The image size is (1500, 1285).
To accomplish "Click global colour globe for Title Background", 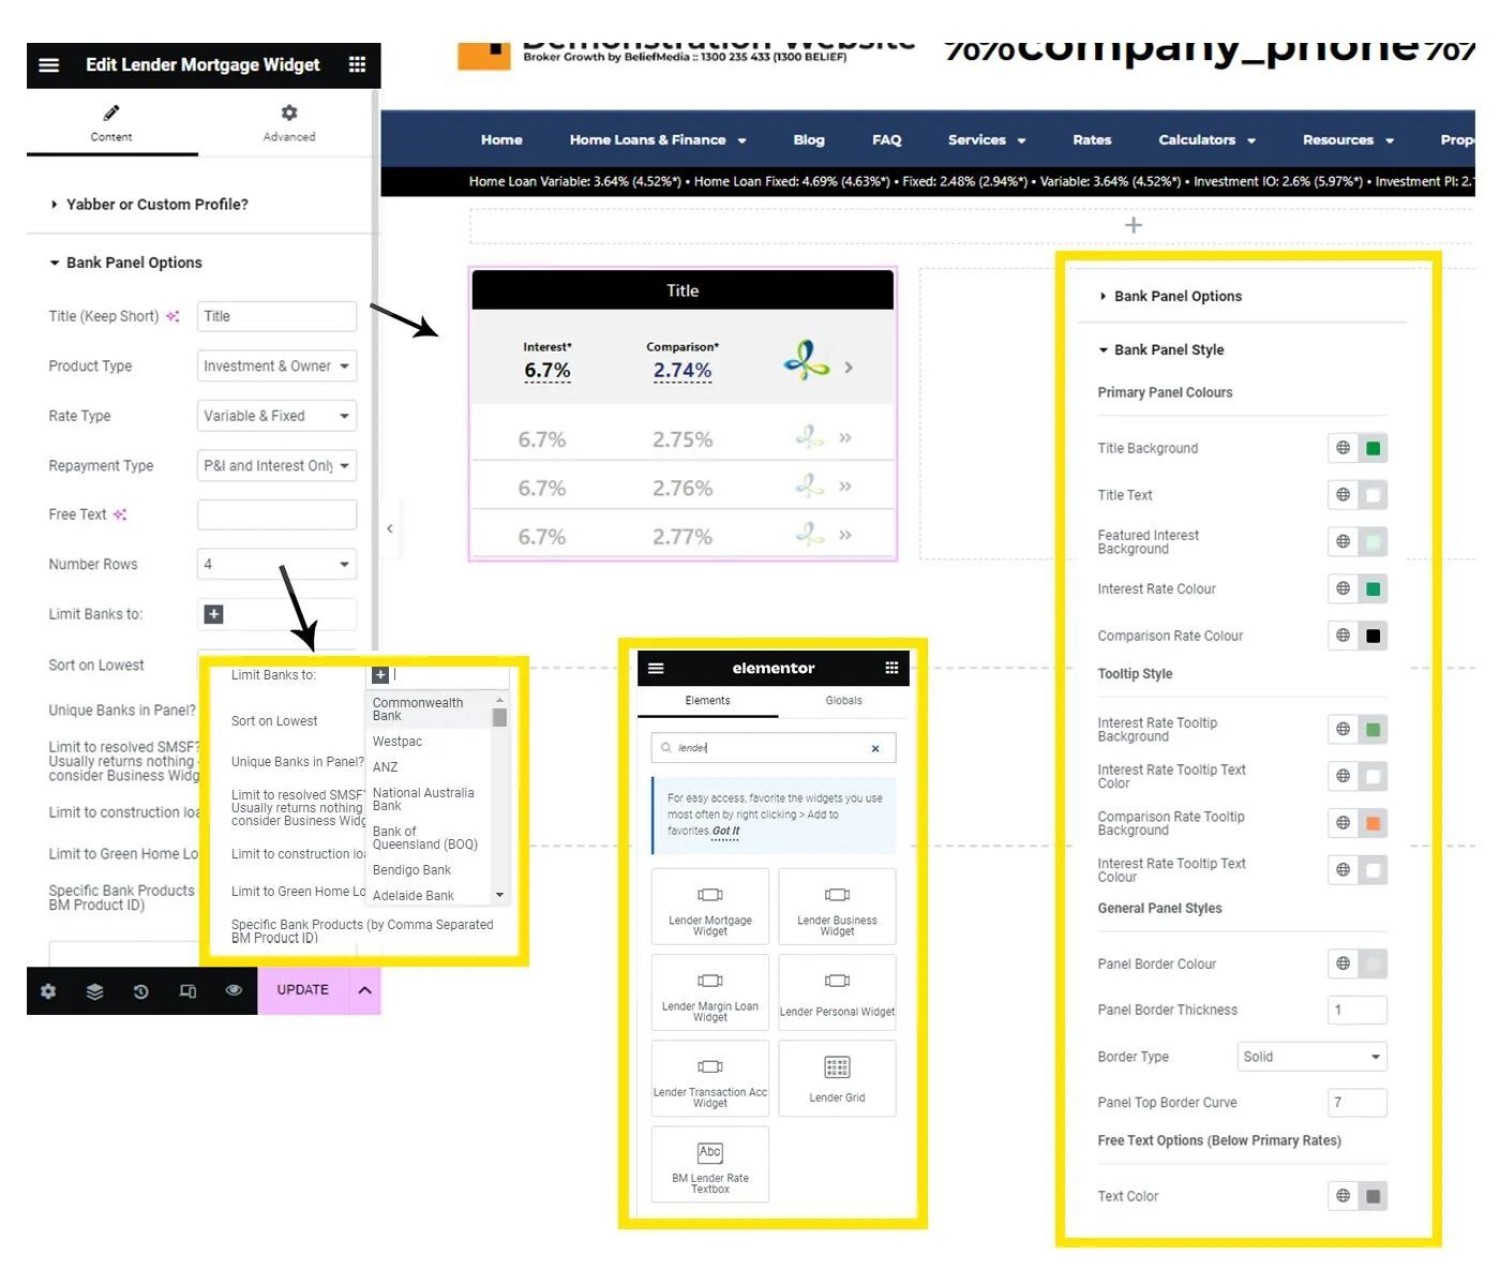I will click(x=1343, y=448).
